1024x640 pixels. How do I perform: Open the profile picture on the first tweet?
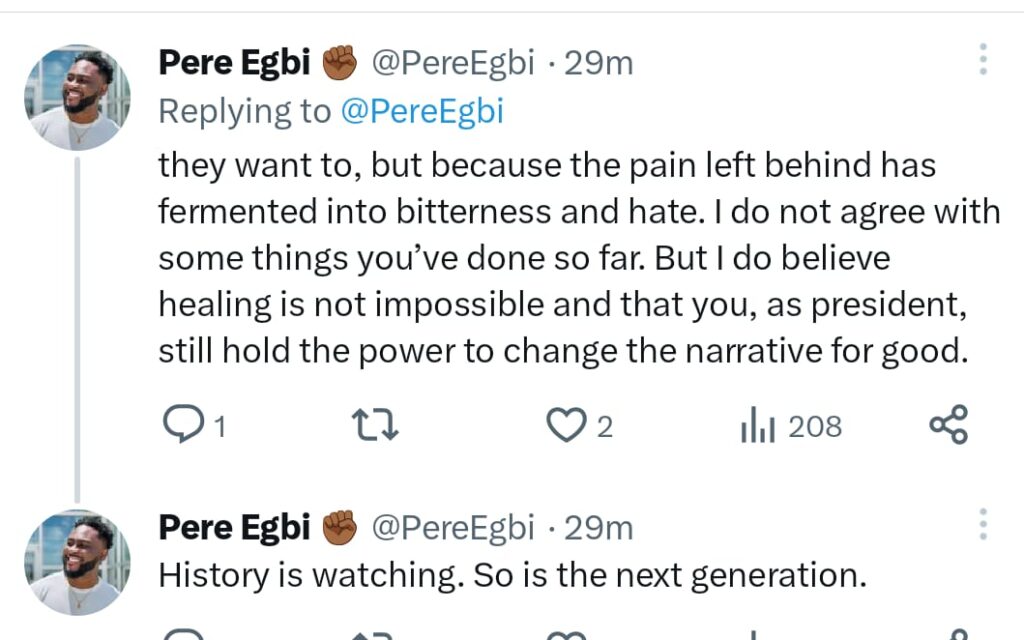coord(77,98)
